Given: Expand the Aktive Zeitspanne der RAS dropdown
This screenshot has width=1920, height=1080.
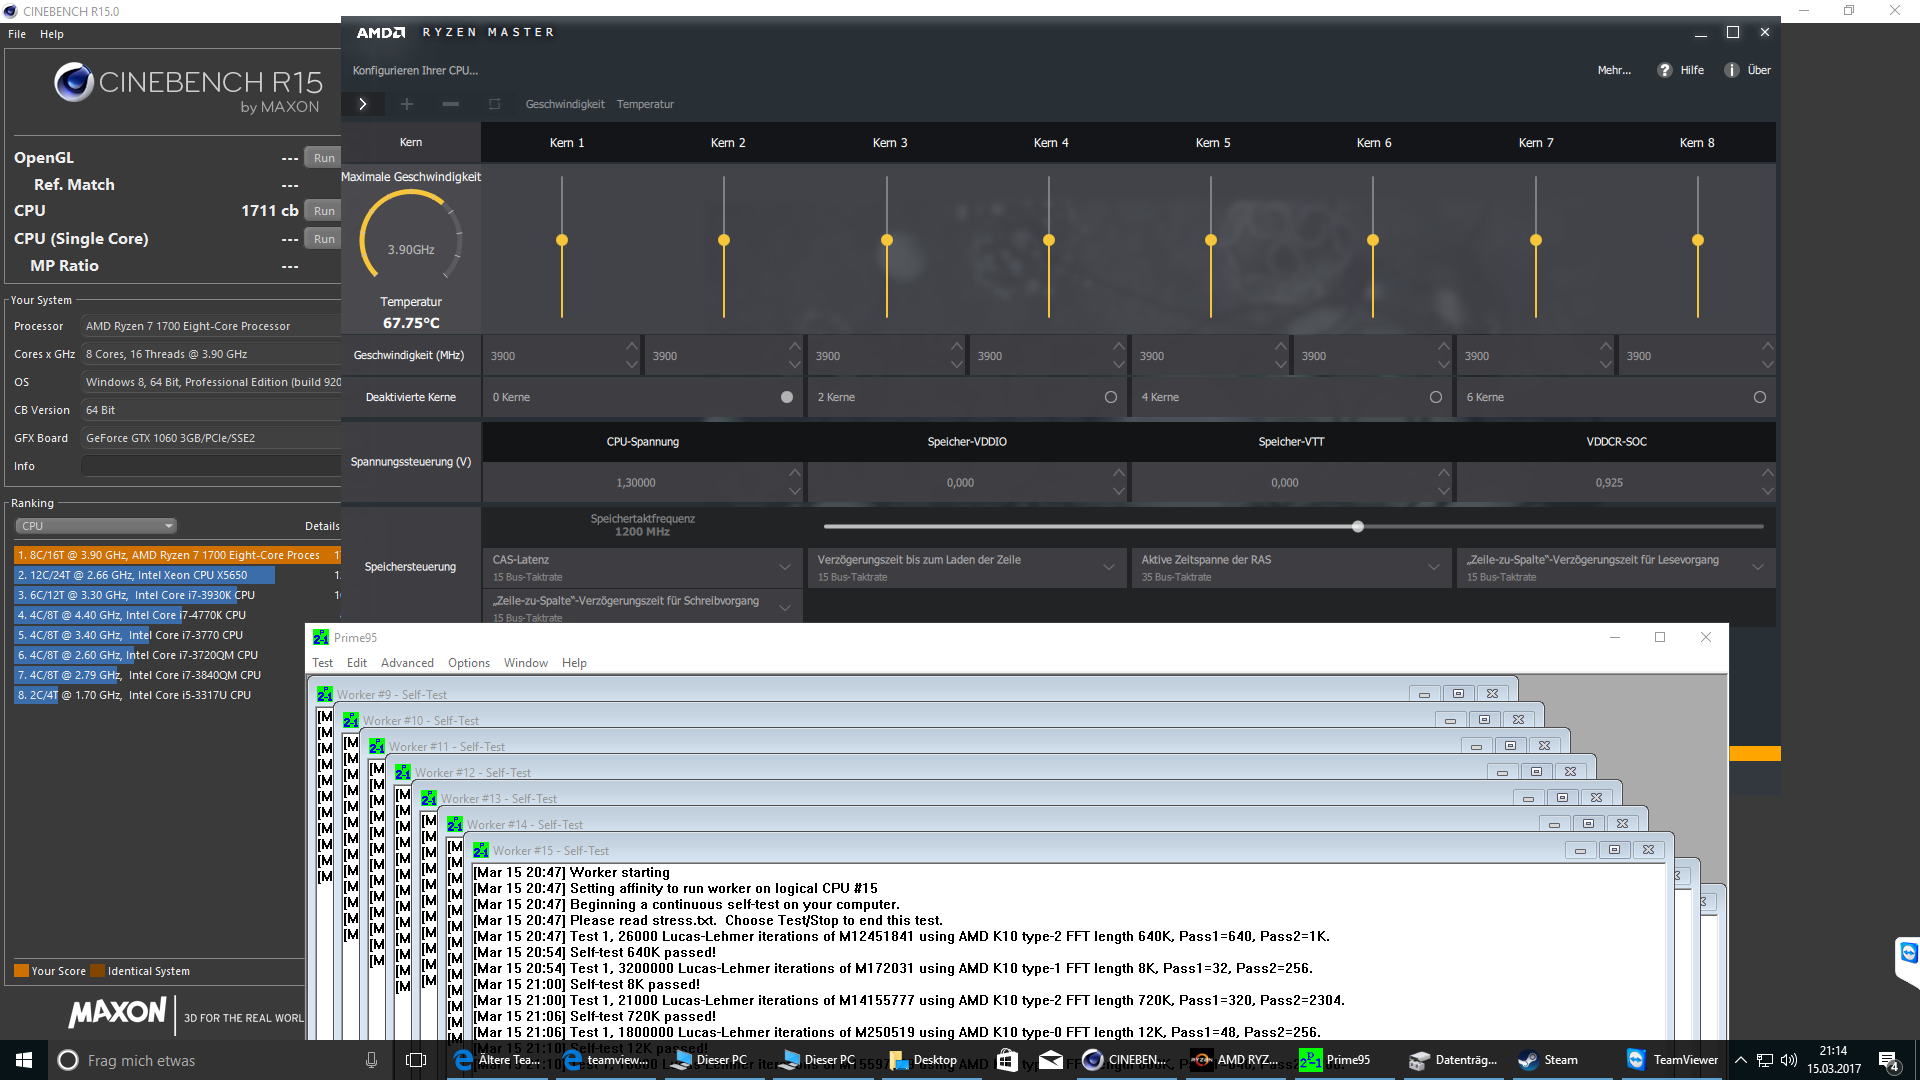Looking at the screenshot, I should pyautogui.click(x=1433, y=567).
